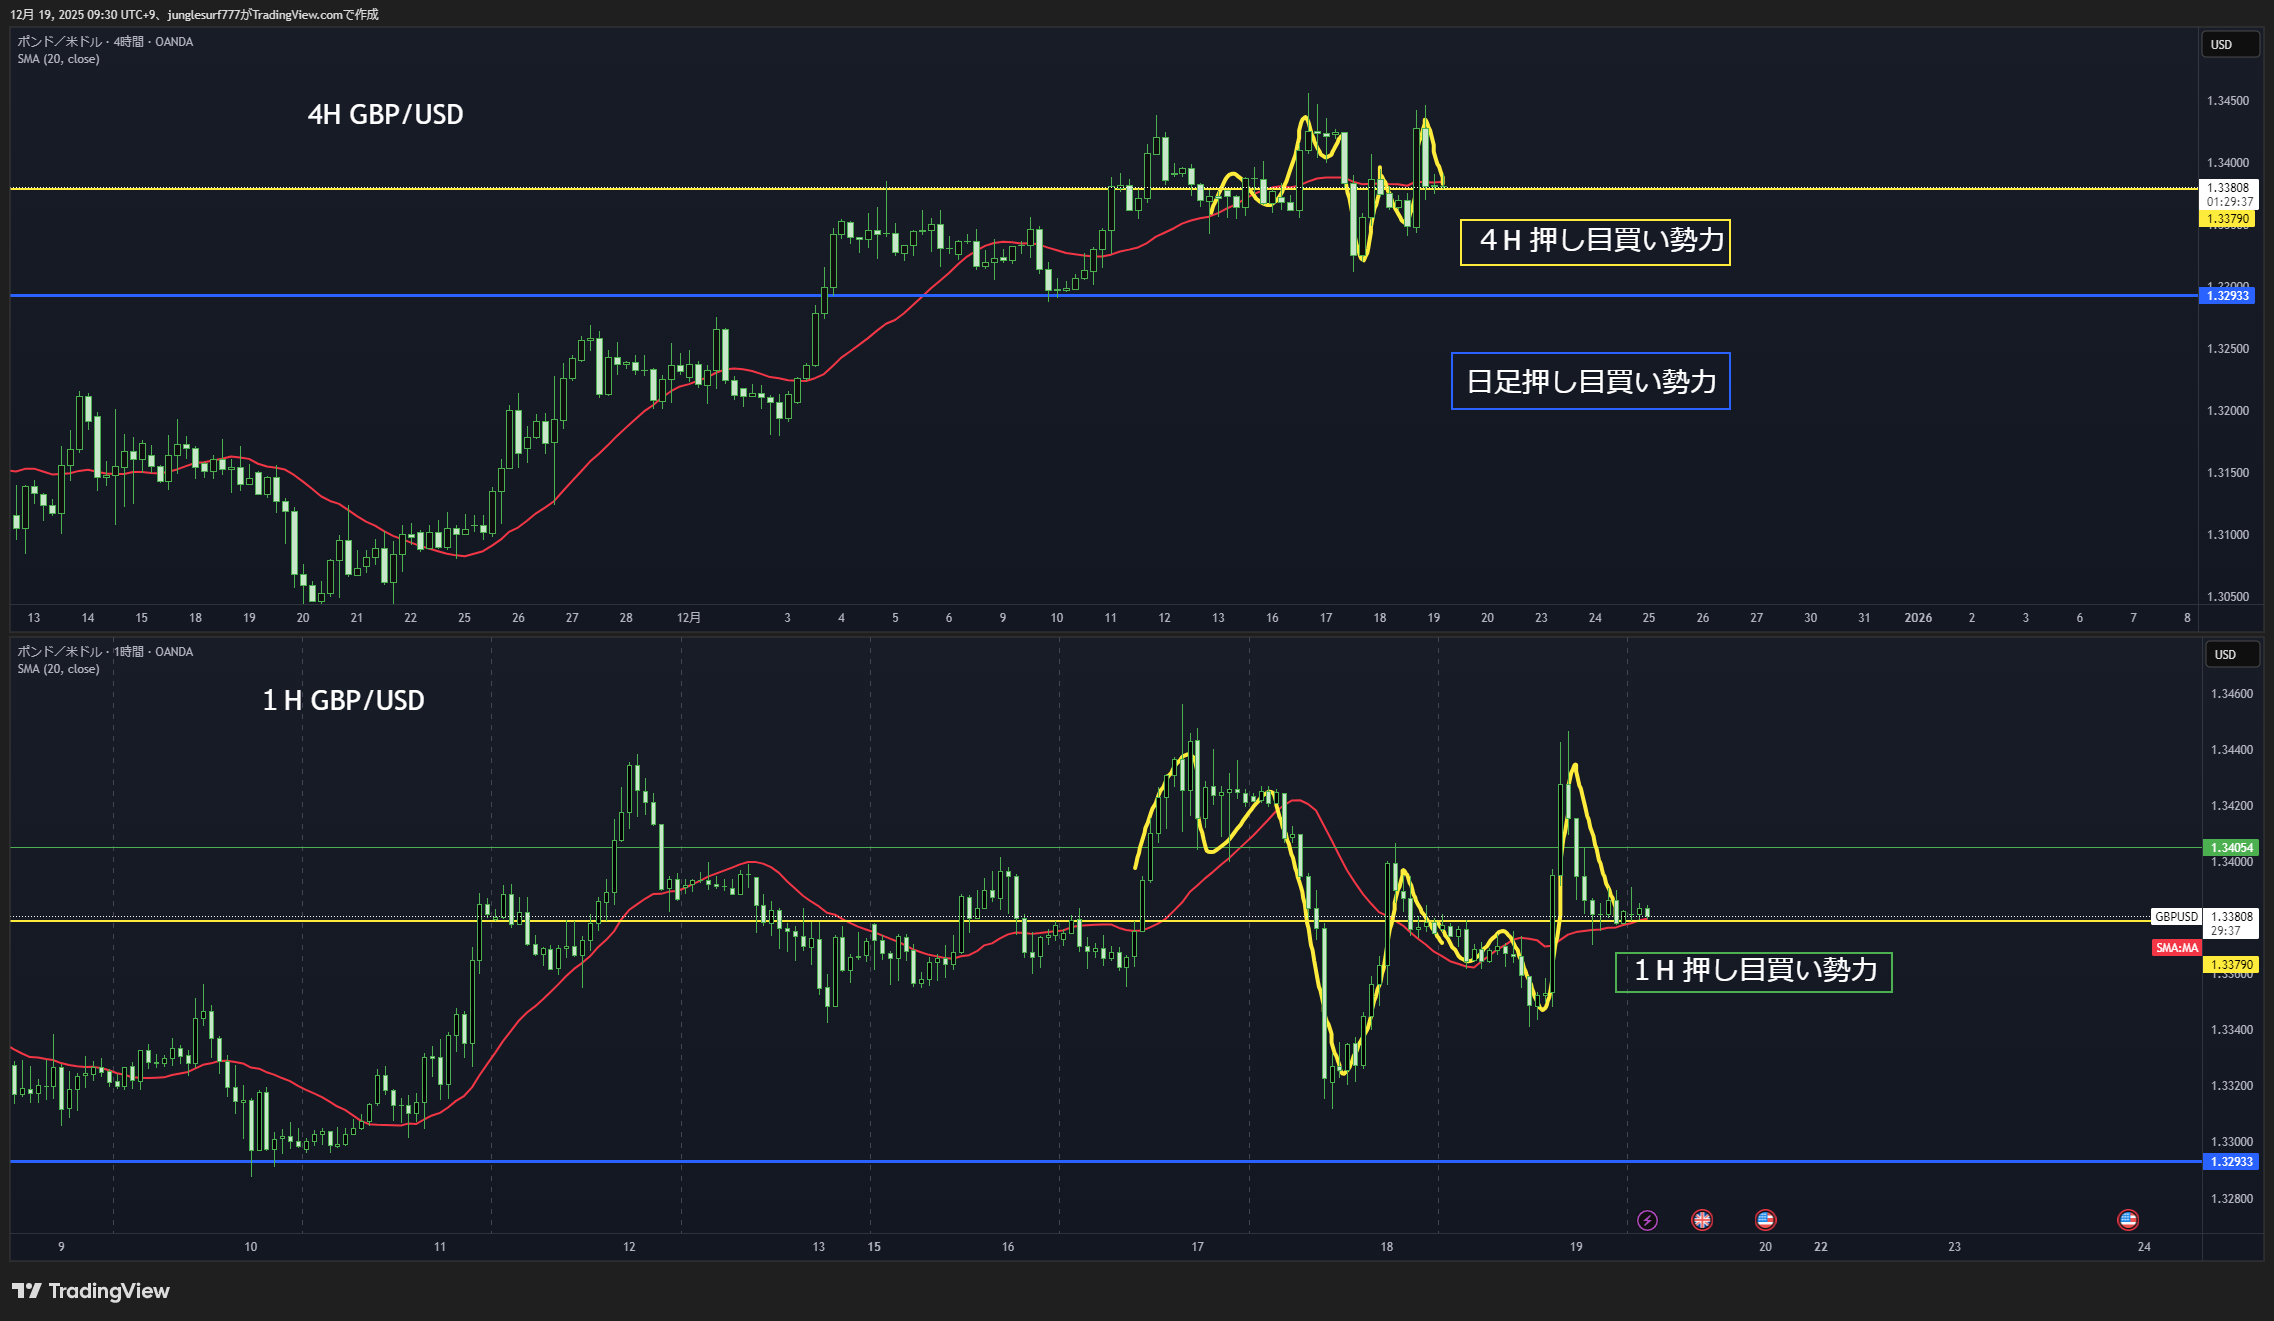Click green 1.34054 price label on 1H chart
Viewport: 2274px width, 1321px height.
point(2231,848)
